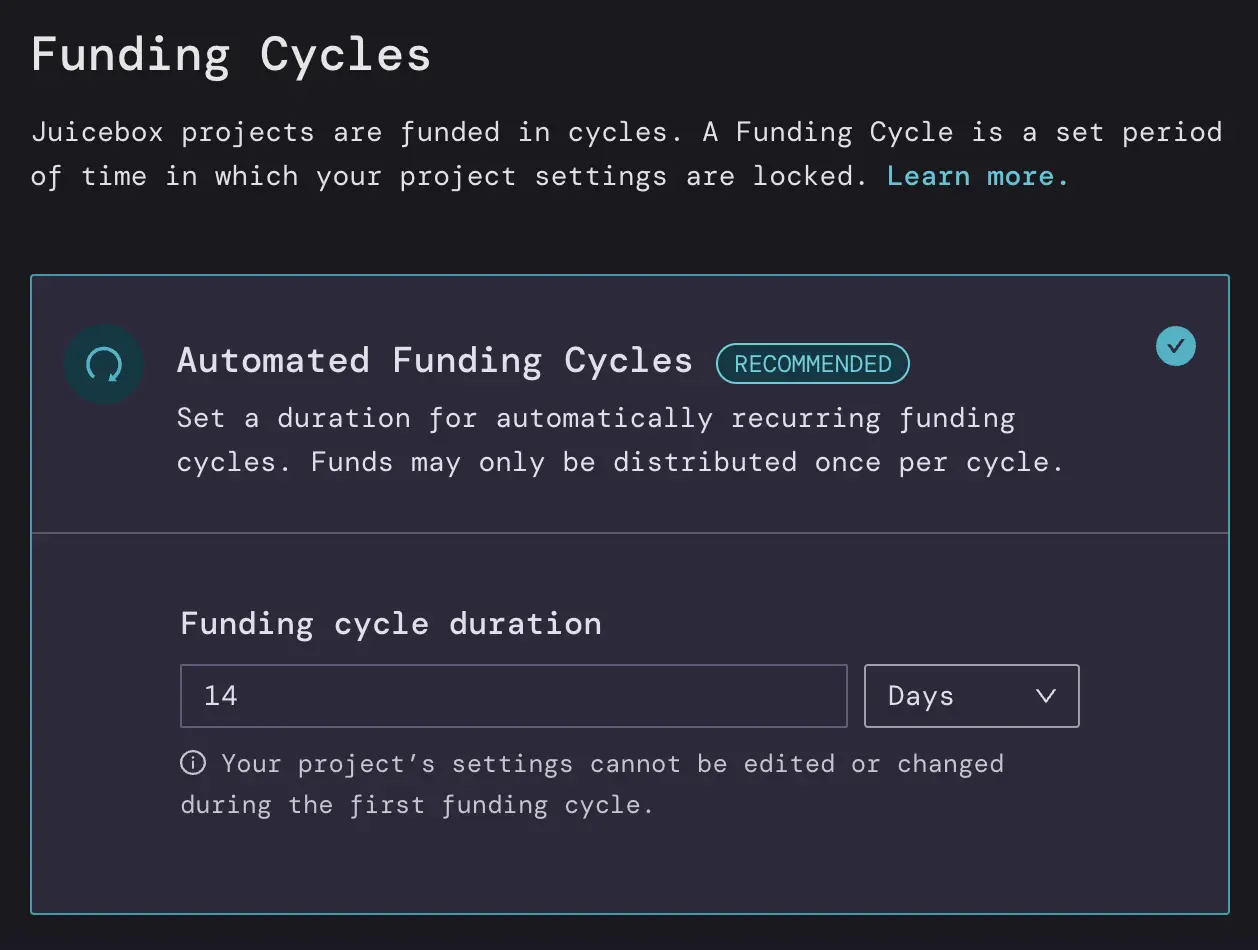The width and height of the screenshot is (1258, 950).
Task: Click the circled info symbol near the notice text
Action: pyautogui.click(x=192, y=763)
